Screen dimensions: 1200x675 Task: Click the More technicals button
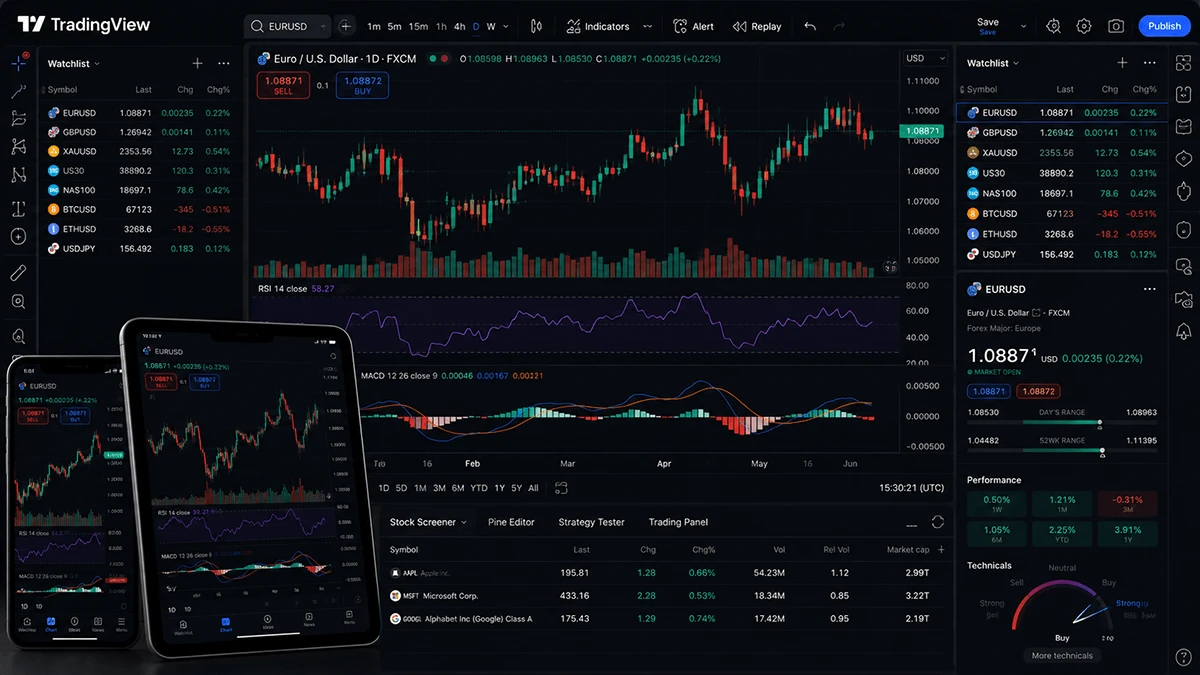click(x=1062, y=655)
